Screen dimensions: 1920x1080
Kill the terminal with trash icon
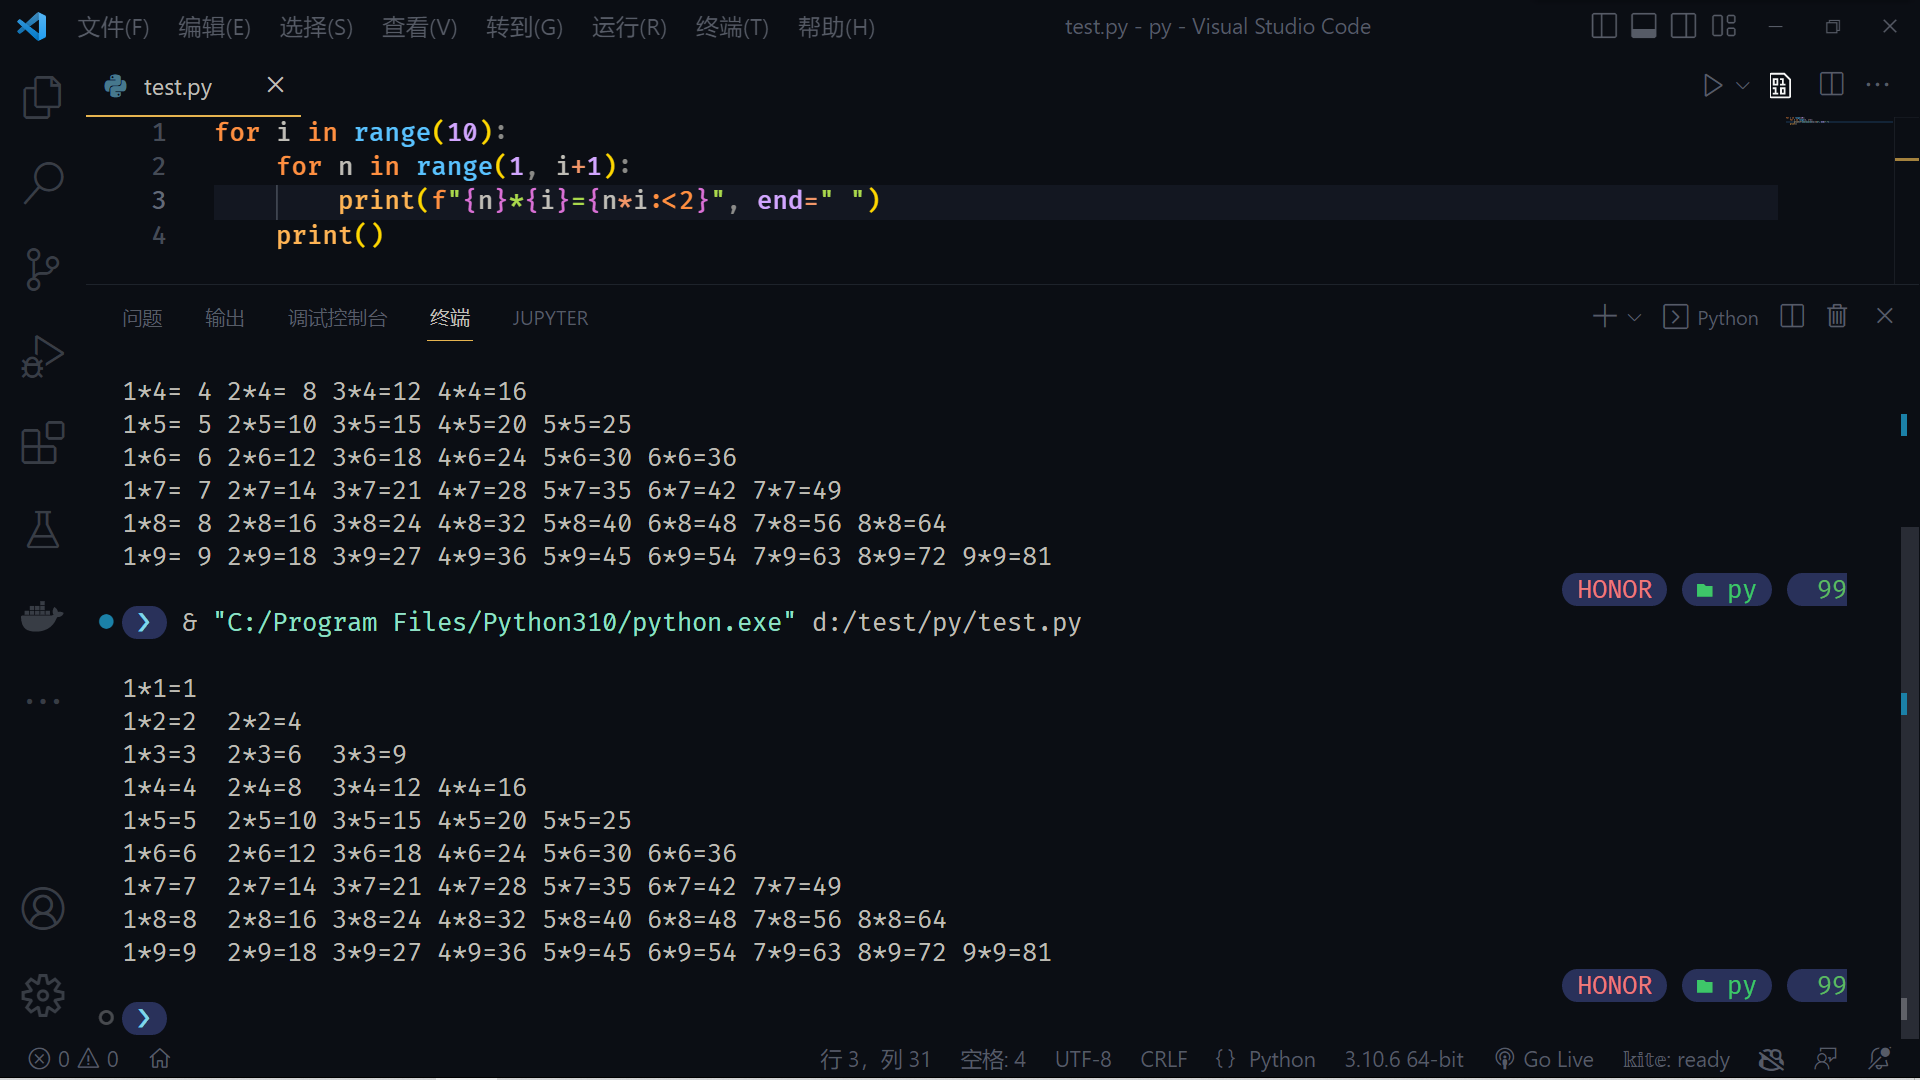(x=1838, y=316)
